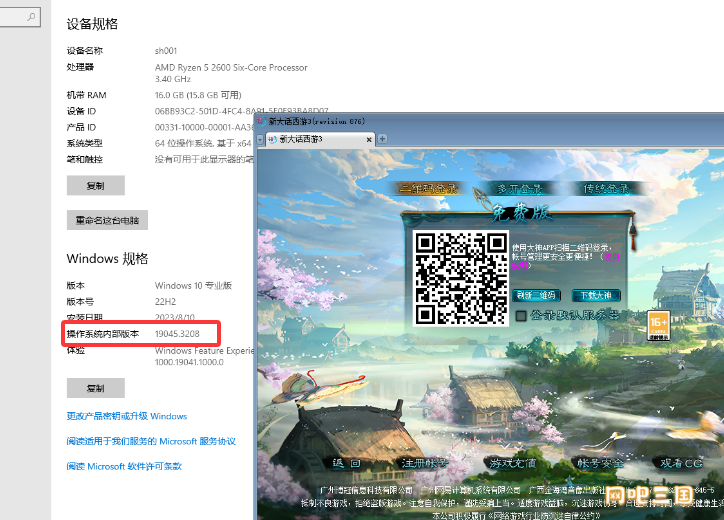
Task: Open 阅读 Microsoft 软件许可条款 link
Action: (124, 466)
